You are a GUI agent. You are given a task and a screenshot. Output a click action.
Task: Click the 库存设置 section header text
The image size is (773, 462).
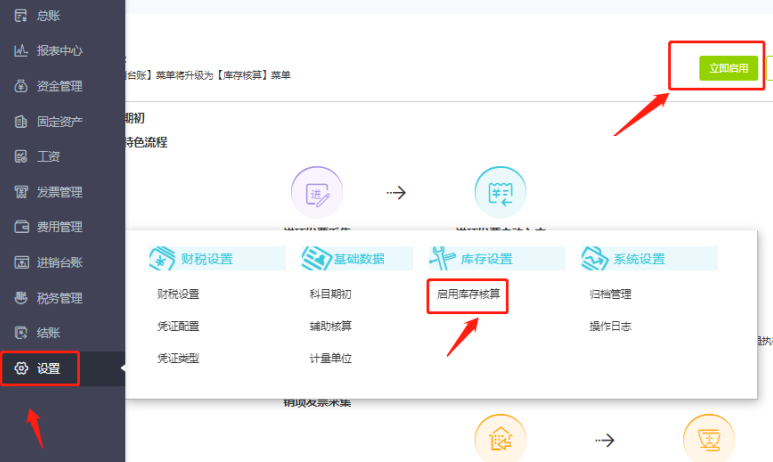coord(487,259)
